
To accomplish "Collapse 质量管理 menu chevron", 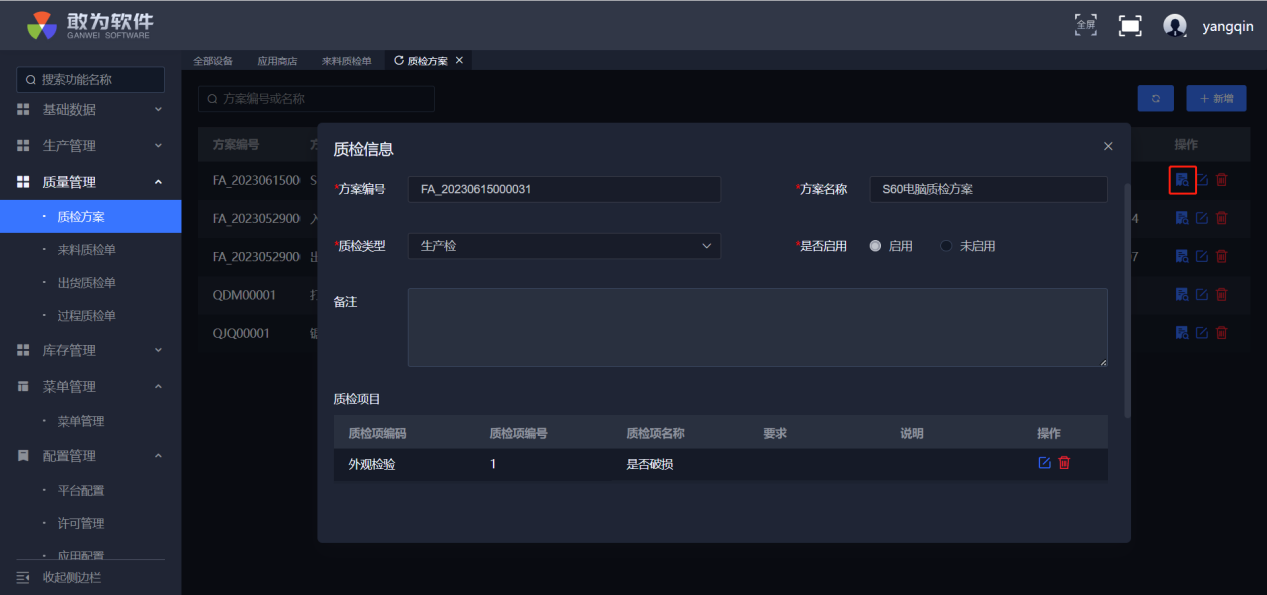I will [x=158, y=182].
